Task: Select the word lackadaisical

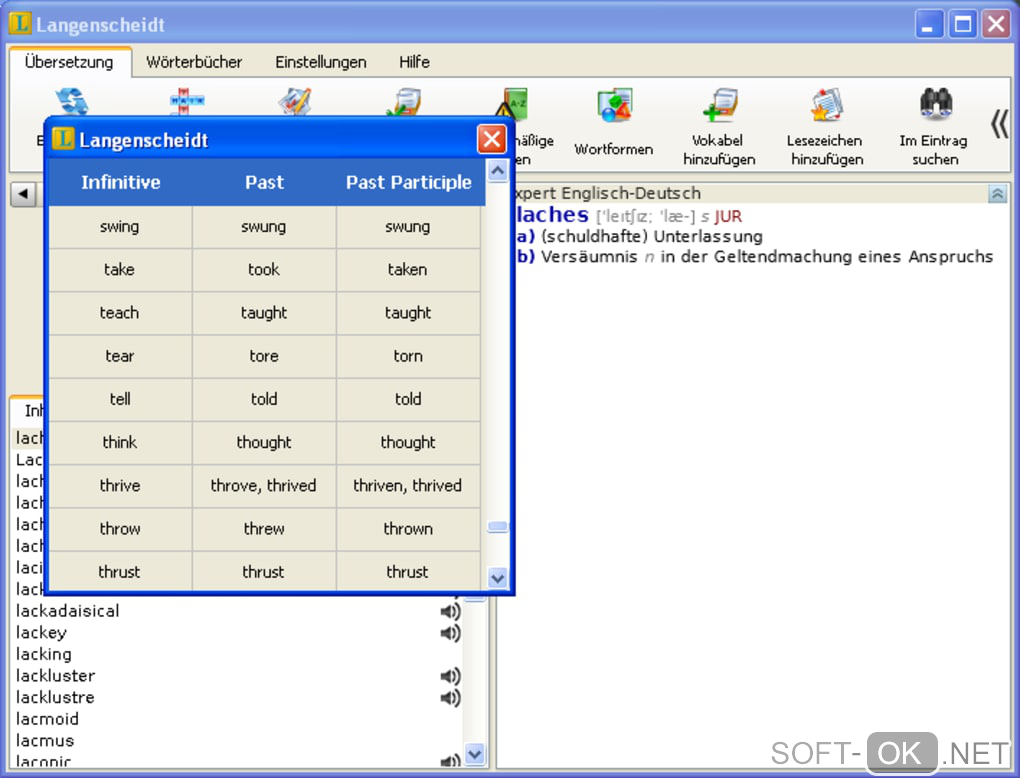Action: [68, 611]
